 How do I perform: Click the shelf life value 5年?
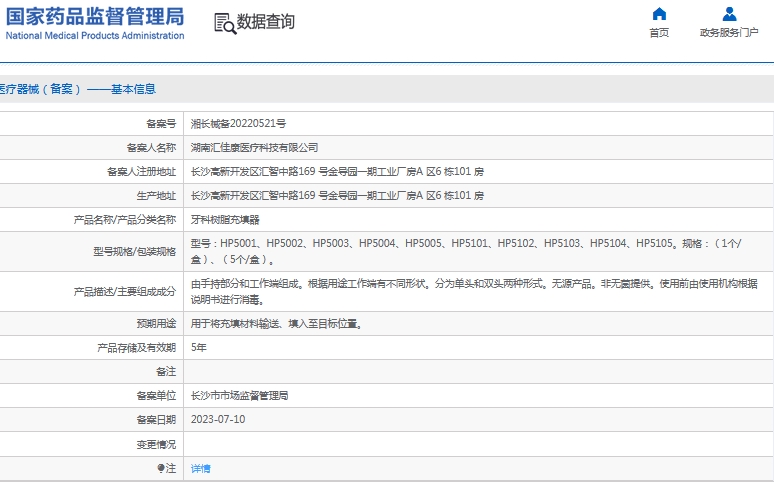pos(198,347)
